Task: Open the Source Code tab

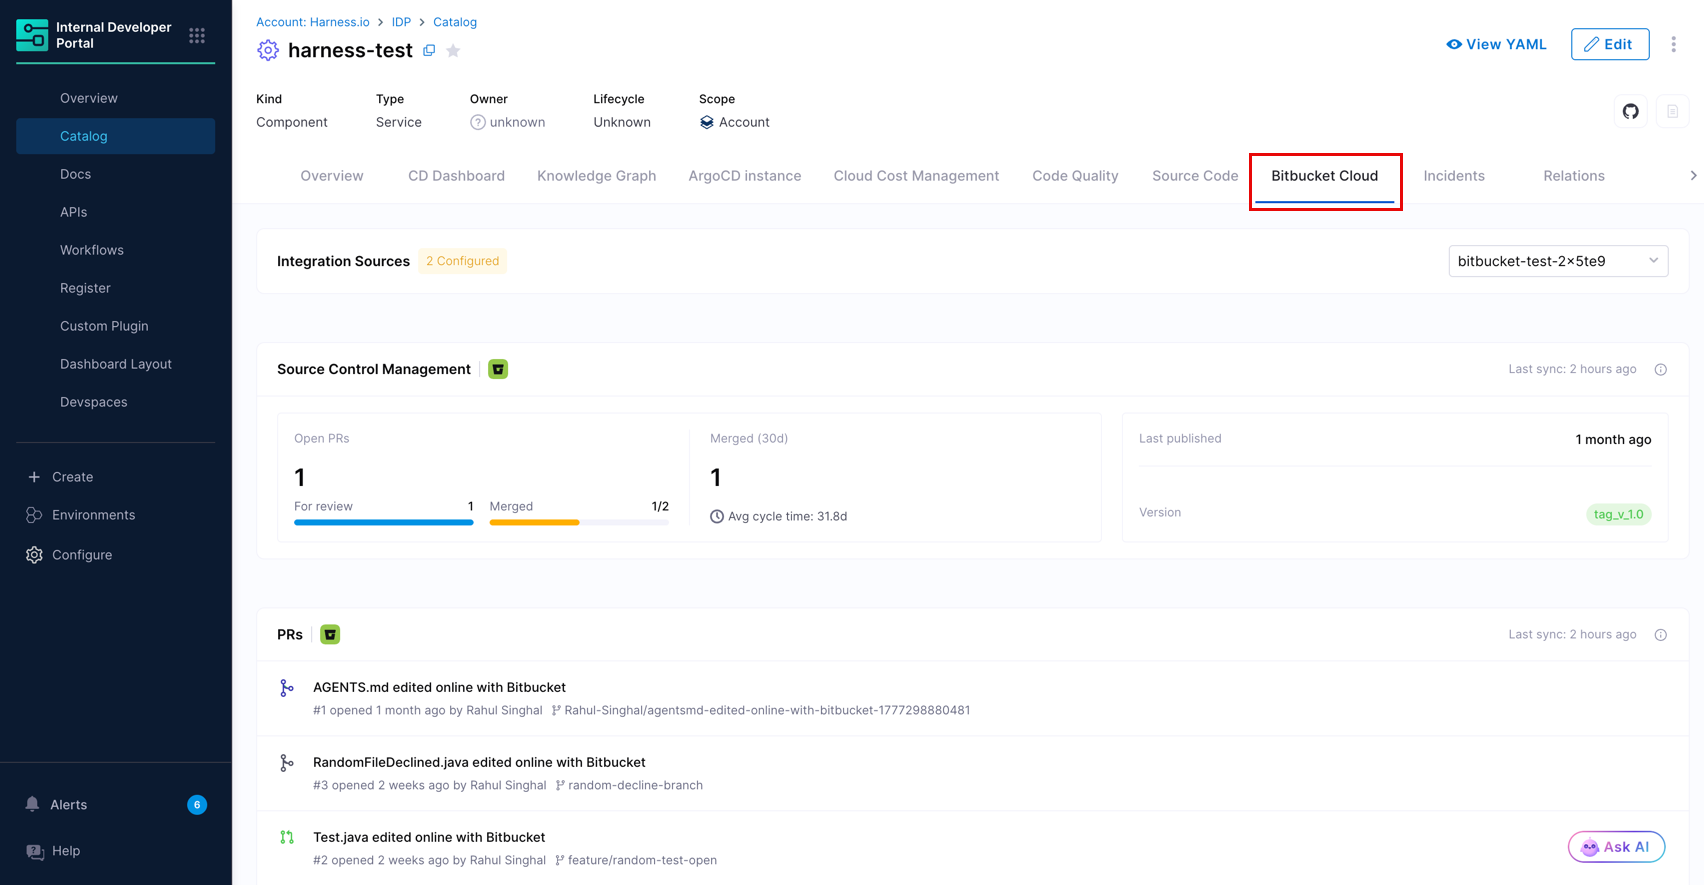Action: click(x=1195, y=176)
